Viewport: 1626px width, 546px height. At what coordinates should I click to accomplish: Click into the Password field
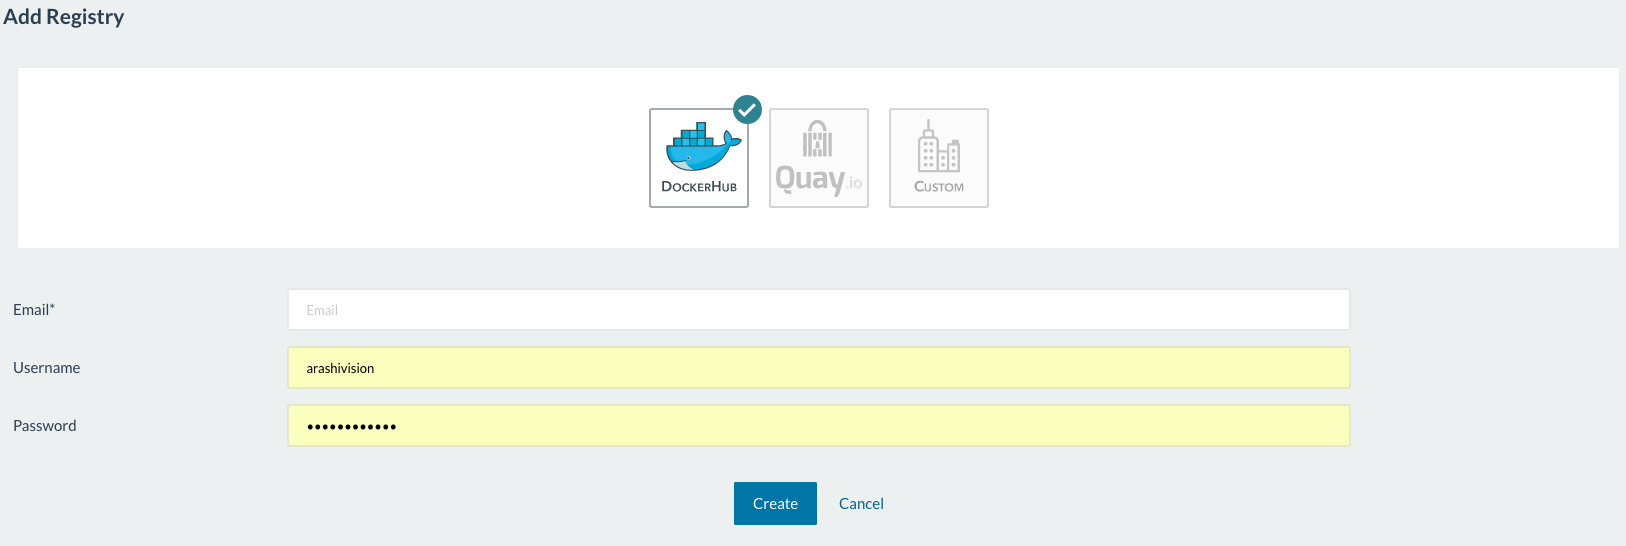[x=819, y=426]
